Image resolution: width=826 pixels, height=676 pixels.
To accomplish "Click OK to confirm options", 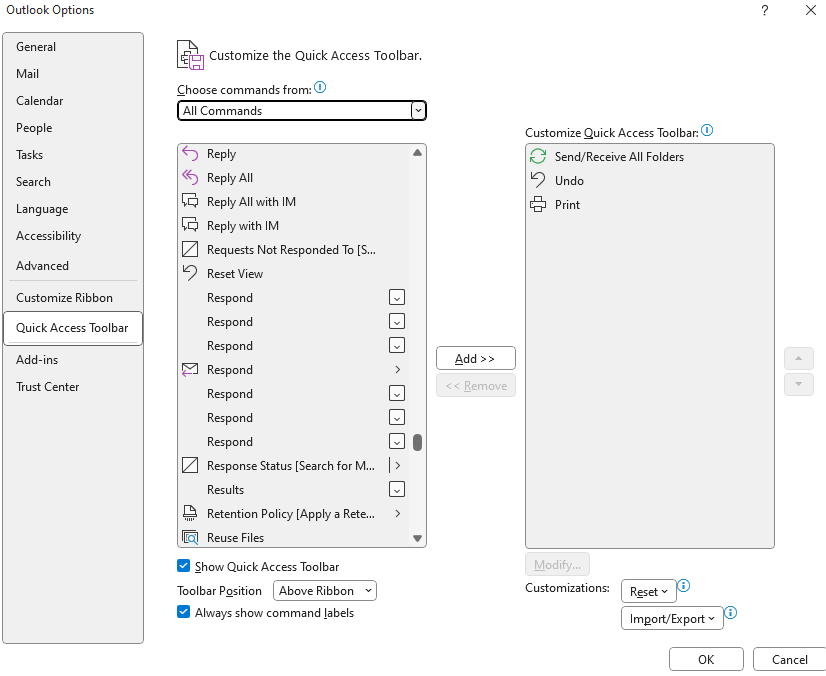I will click(x=706, y=659).
